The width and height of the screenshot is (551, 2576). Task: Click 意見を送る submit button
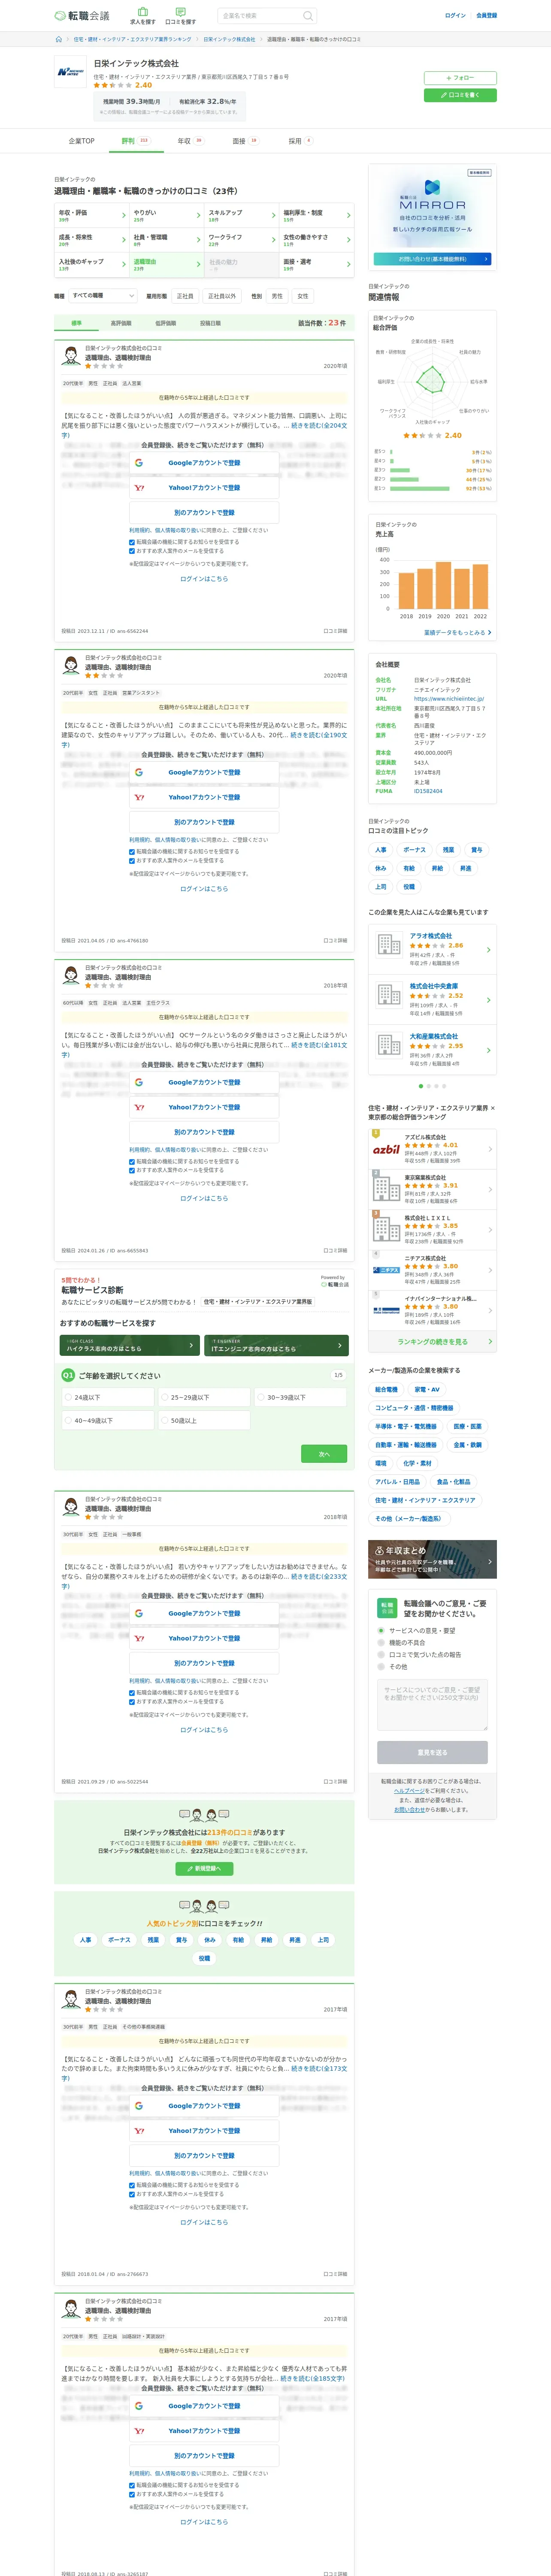coord(432,1752)
